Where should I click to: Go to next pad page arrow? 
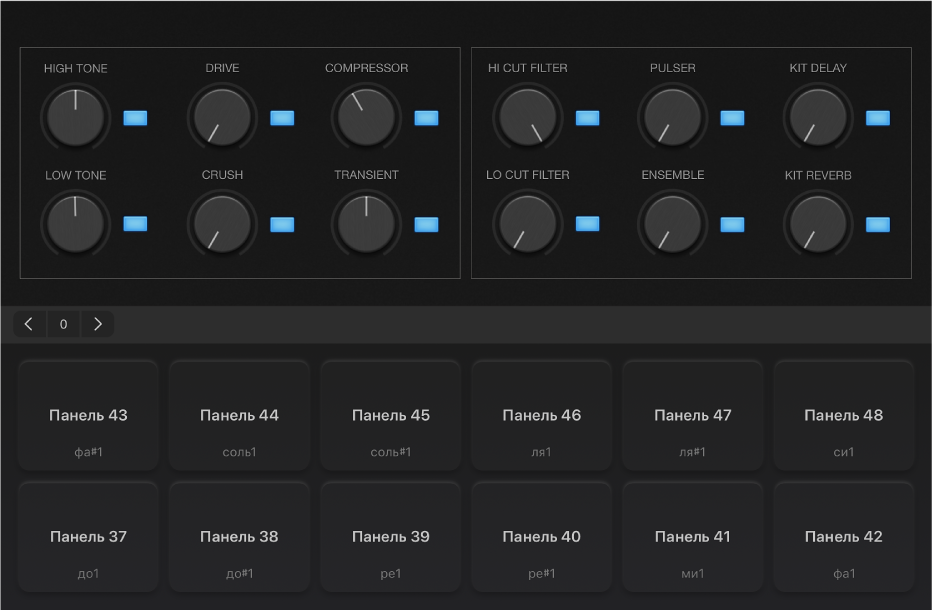97,324
